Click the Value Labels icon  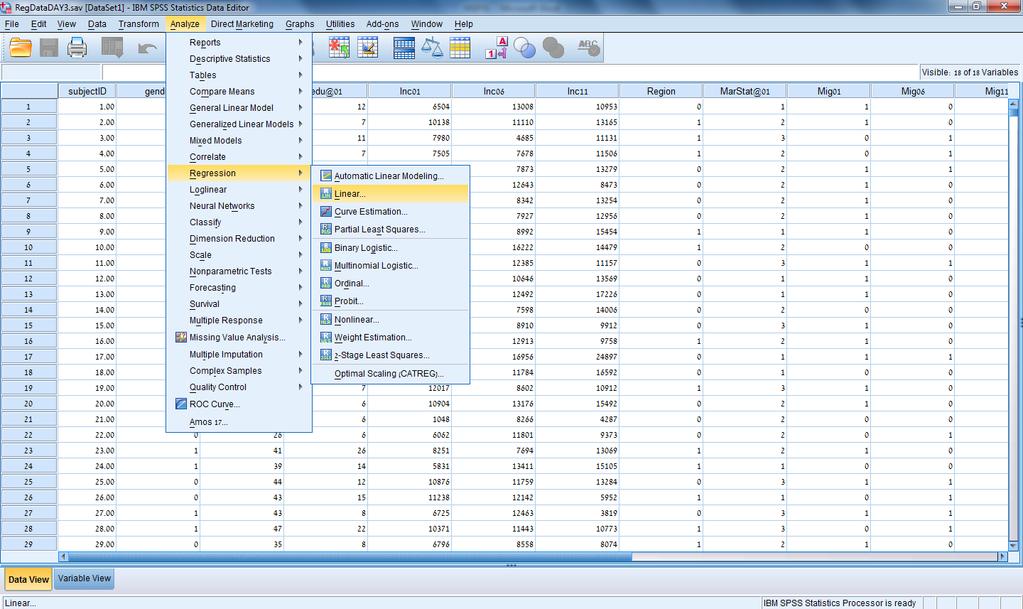pos(496,48)
